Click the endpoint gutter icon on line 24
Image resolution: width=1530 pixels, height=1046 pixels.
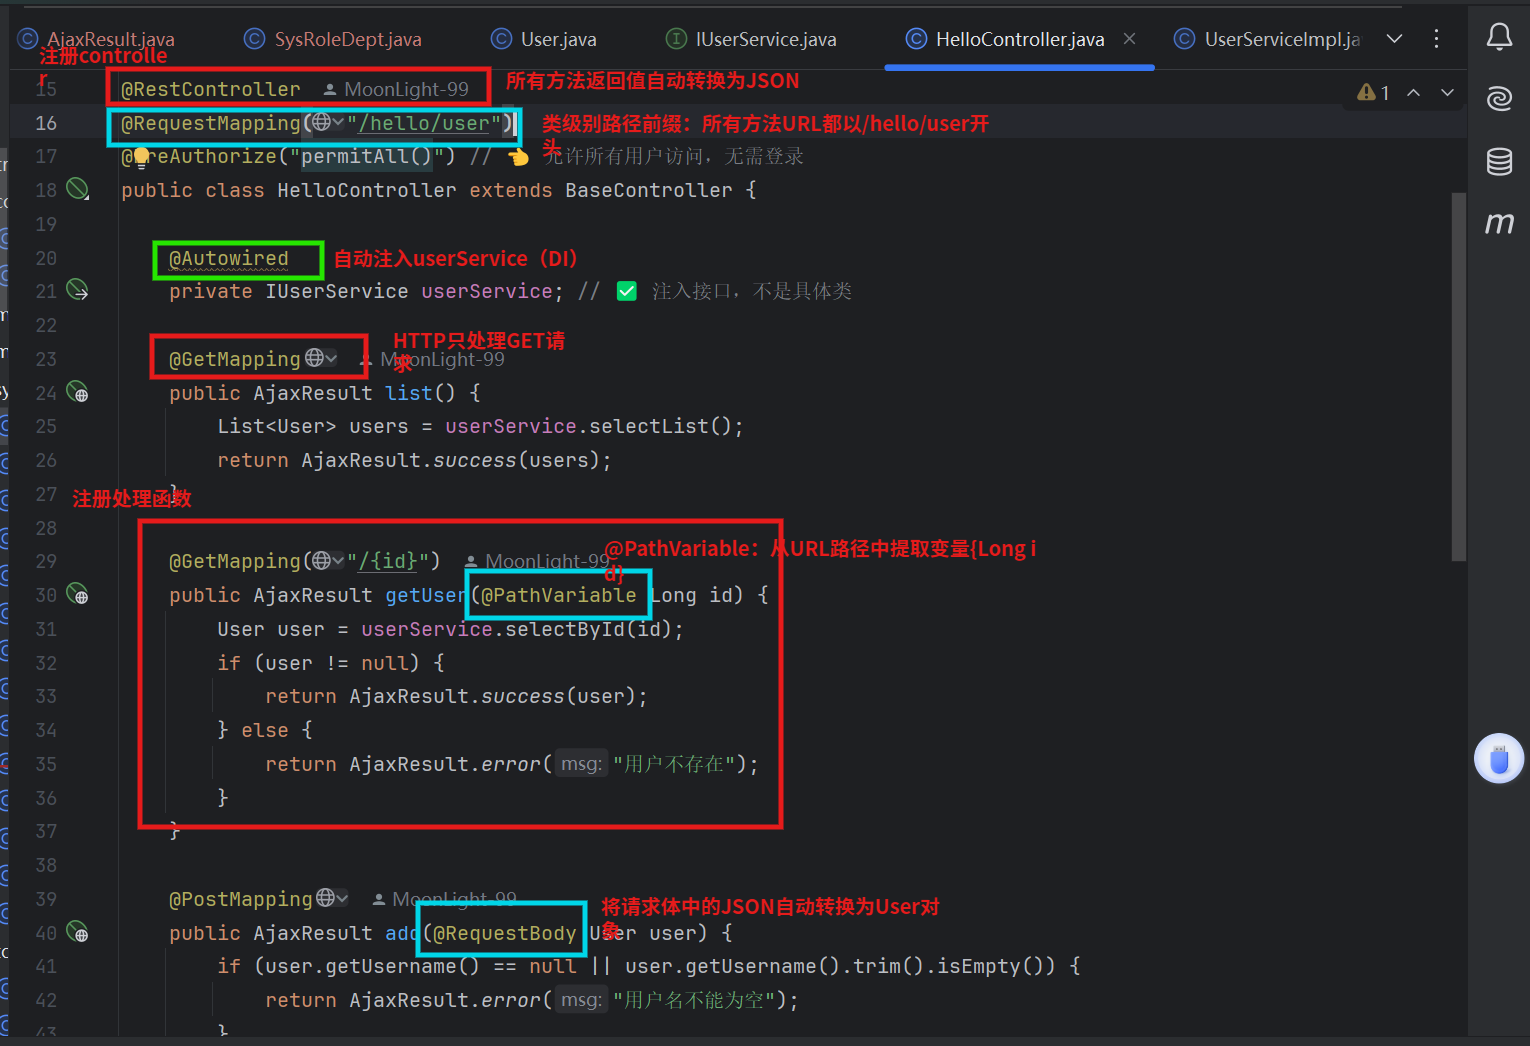77,392
